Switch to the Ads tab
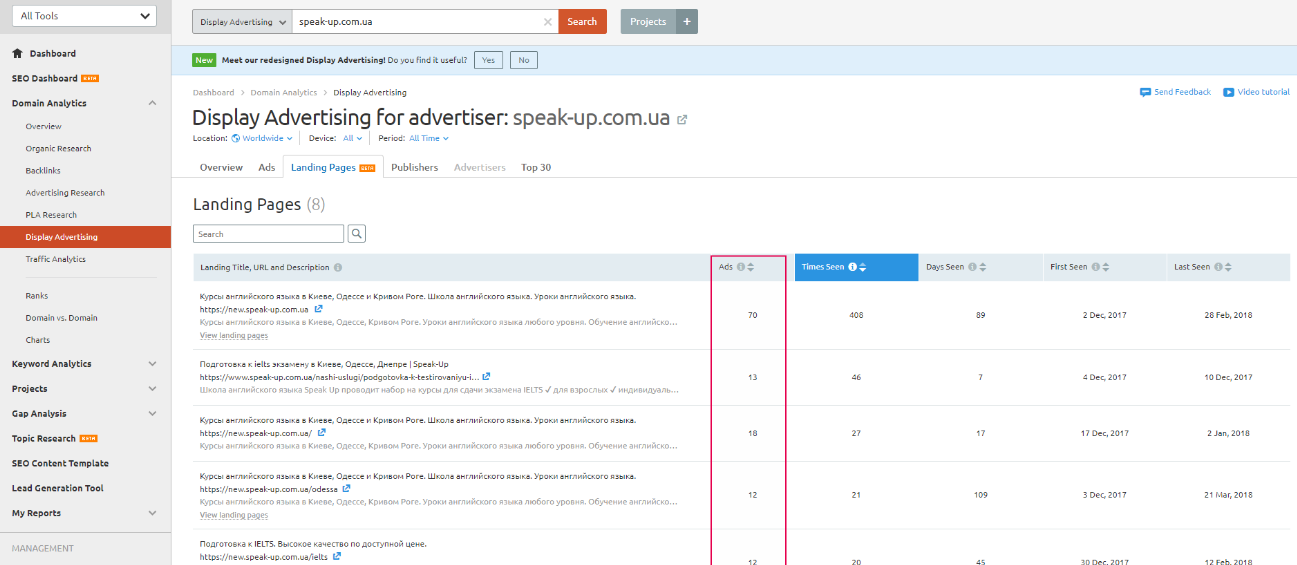Screen dimensions: 1297x565 click(x=267, y=167)
